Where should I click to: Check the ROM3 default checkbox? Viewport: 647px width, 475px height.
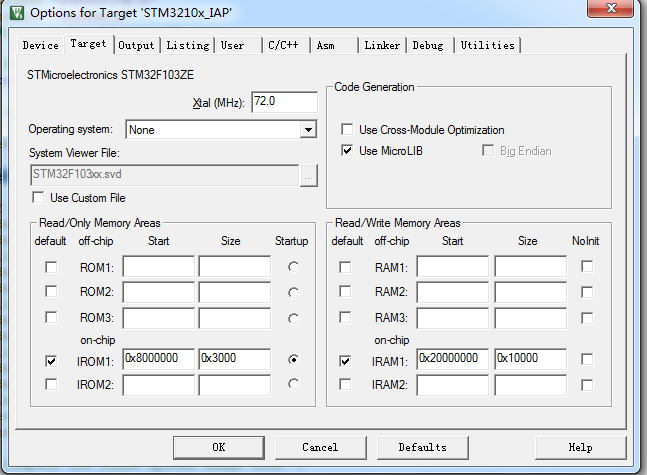(x=51, y=317)
